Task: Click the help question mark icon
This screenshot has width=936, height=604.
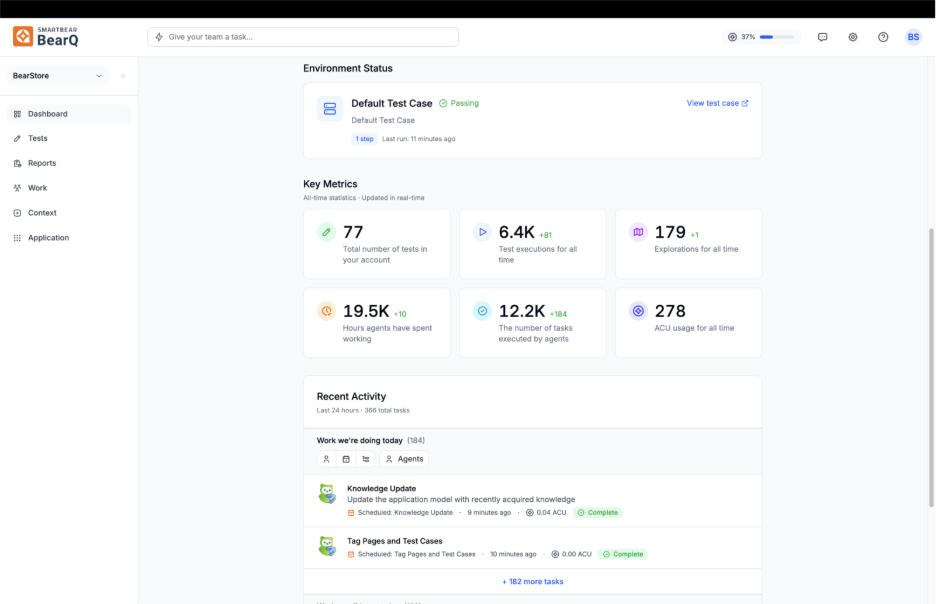Action: pos(883,37)
